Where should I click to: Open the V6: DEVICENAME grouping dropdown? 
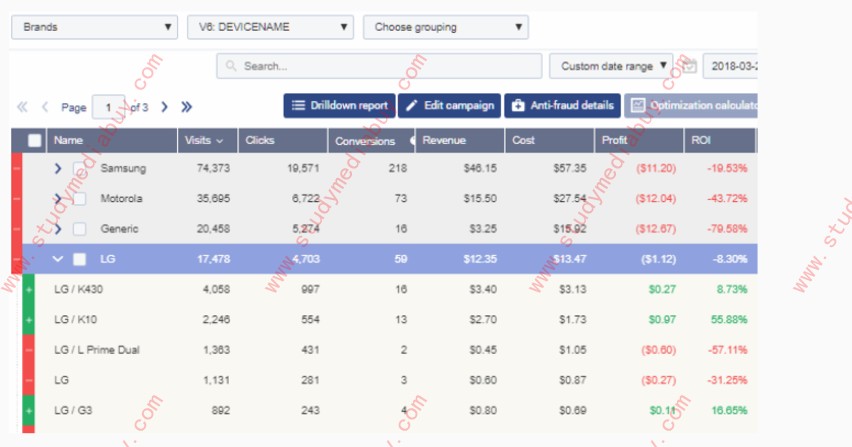(270, 27)
